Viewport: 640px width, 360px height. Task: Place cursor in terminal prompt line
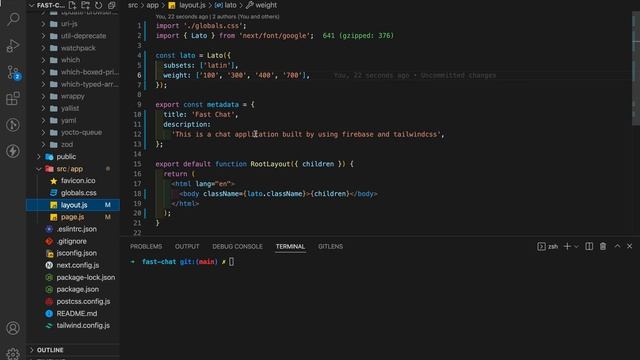(x=231, y=262)
